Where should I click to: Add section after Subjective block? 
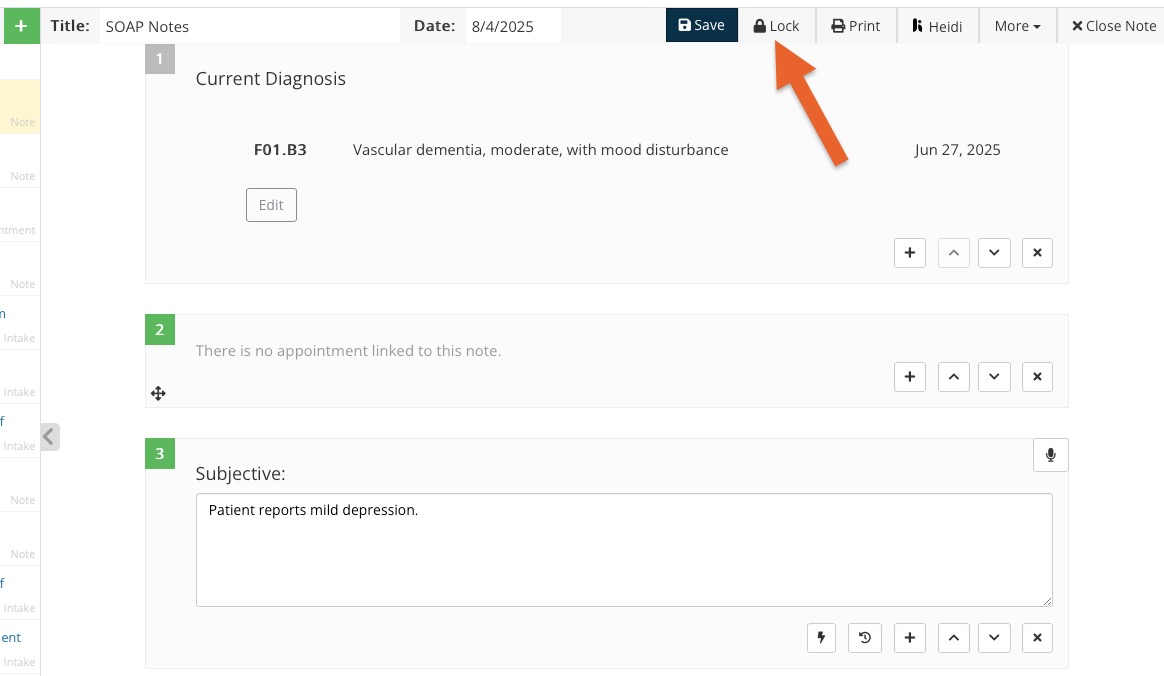(x=909, y=637)
